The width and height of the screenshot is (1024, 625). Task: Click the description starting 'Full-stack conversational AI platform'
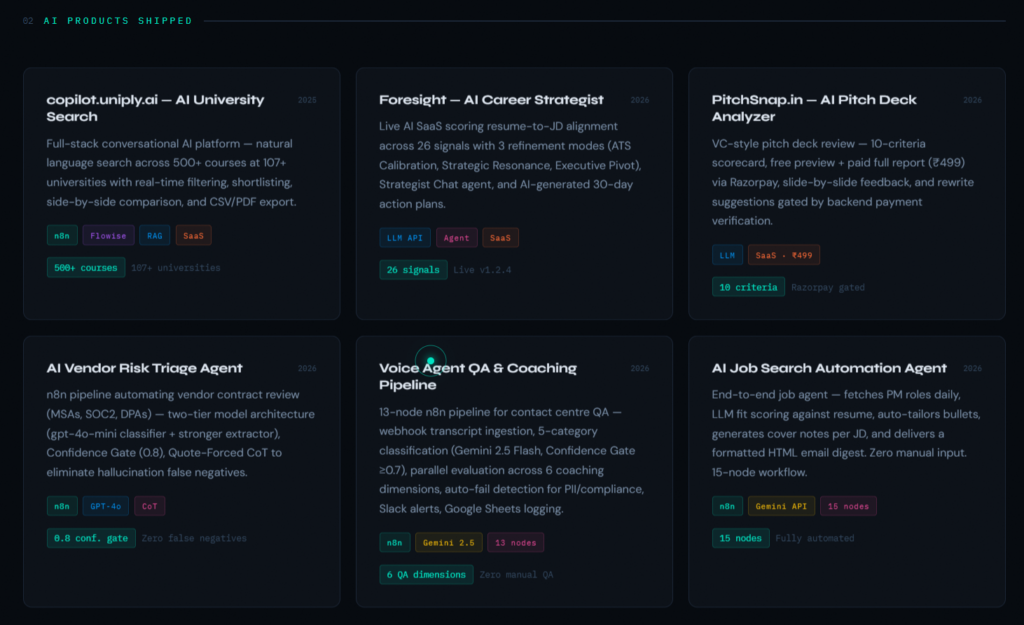pos(171,172)
